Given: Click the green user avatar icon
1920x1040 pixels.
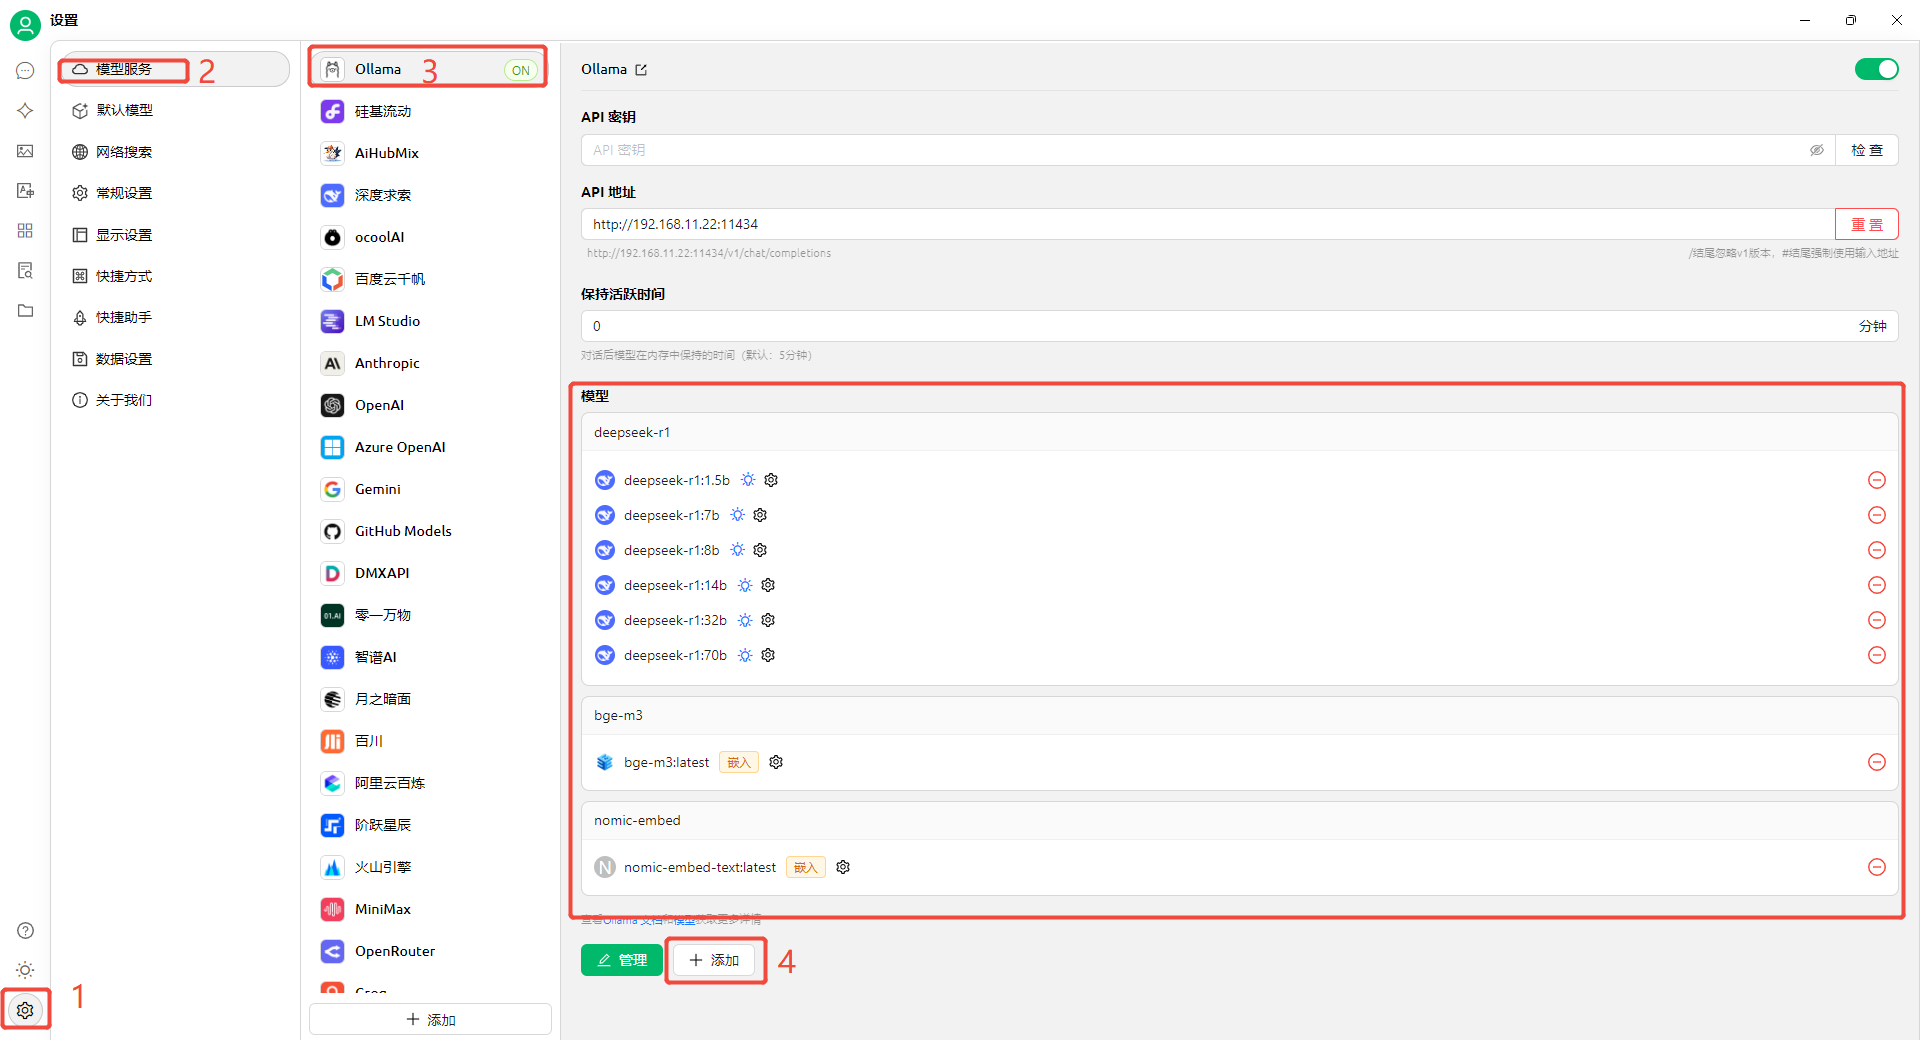Looking at the screenshot, I should 25,24.
